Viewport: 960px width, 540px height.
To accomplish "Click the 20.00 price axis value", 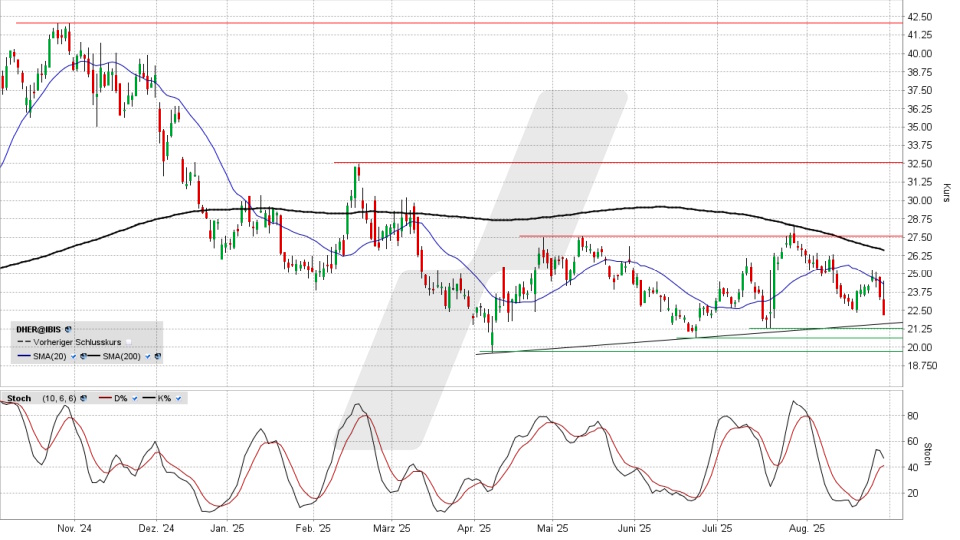I will [920, 347].
